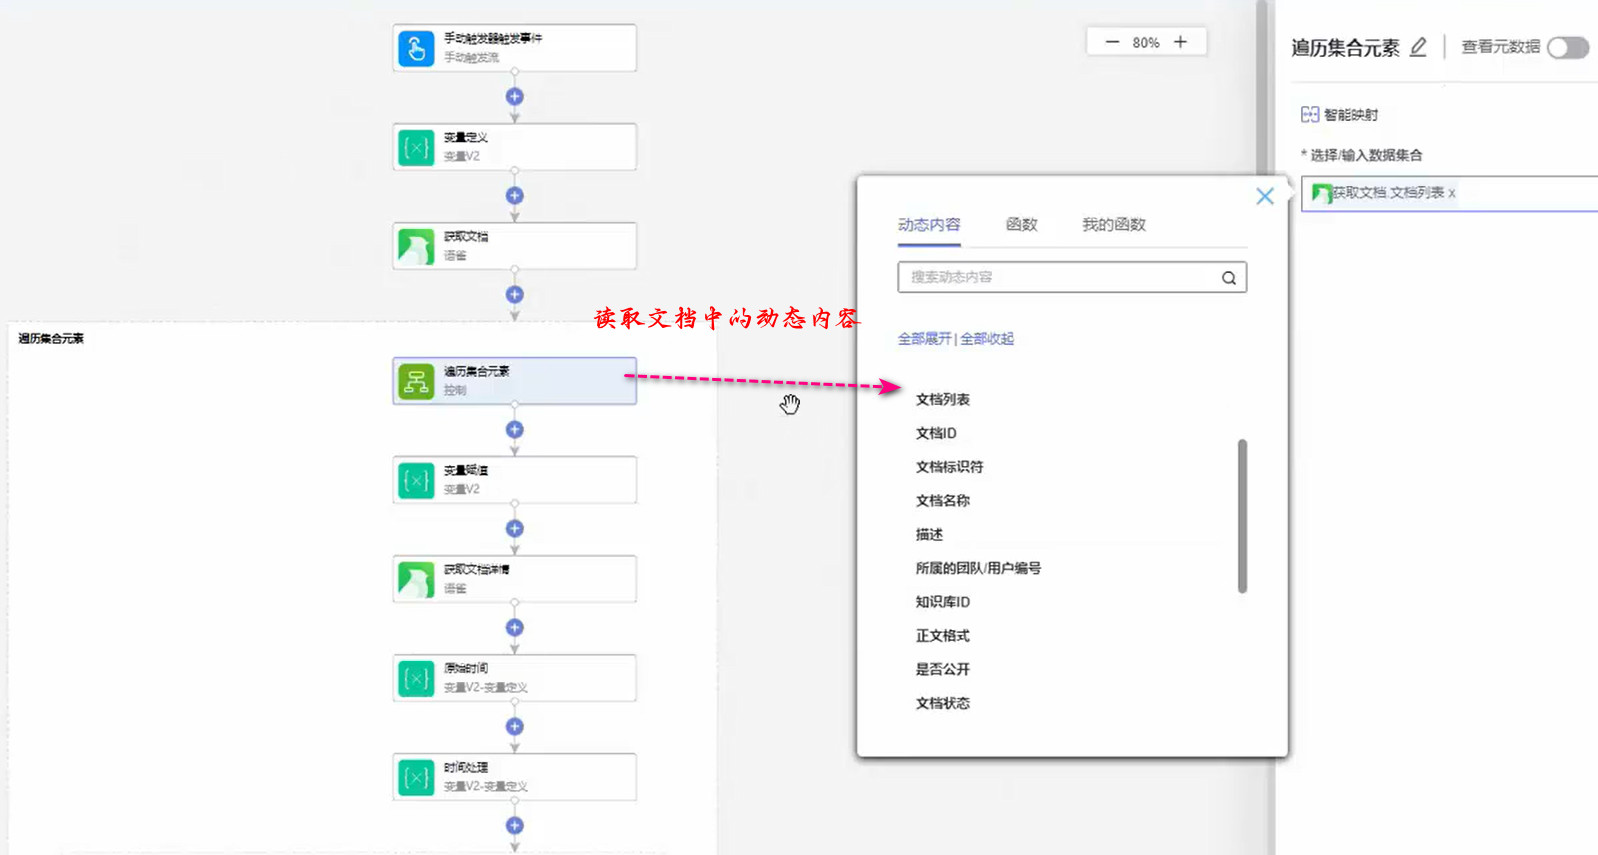Viewport: 1598px width, 855px height.
Task: Add a step below the 遍历集合元素 node
Action: point(515,430)
